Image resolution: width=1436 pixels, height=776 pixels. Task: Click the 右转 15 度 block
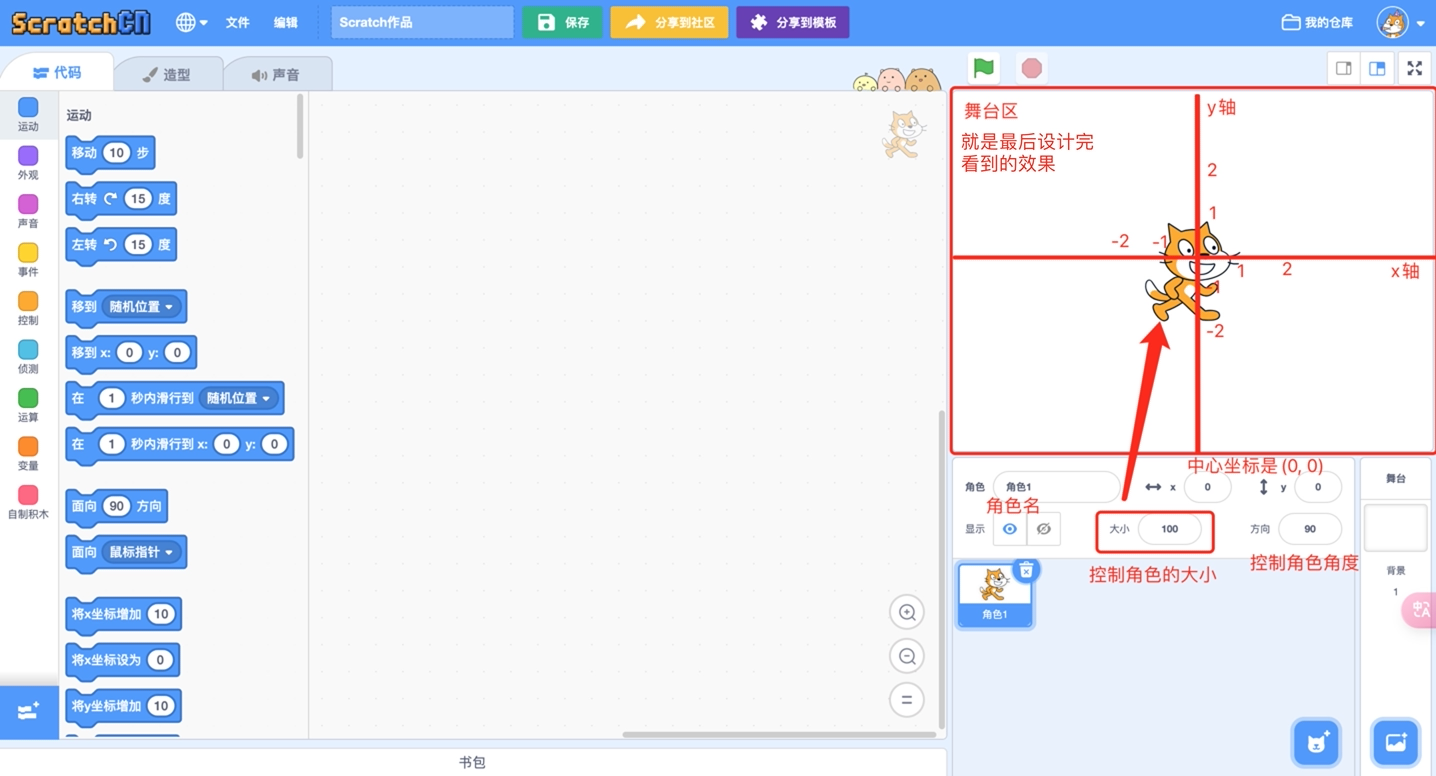121,199
